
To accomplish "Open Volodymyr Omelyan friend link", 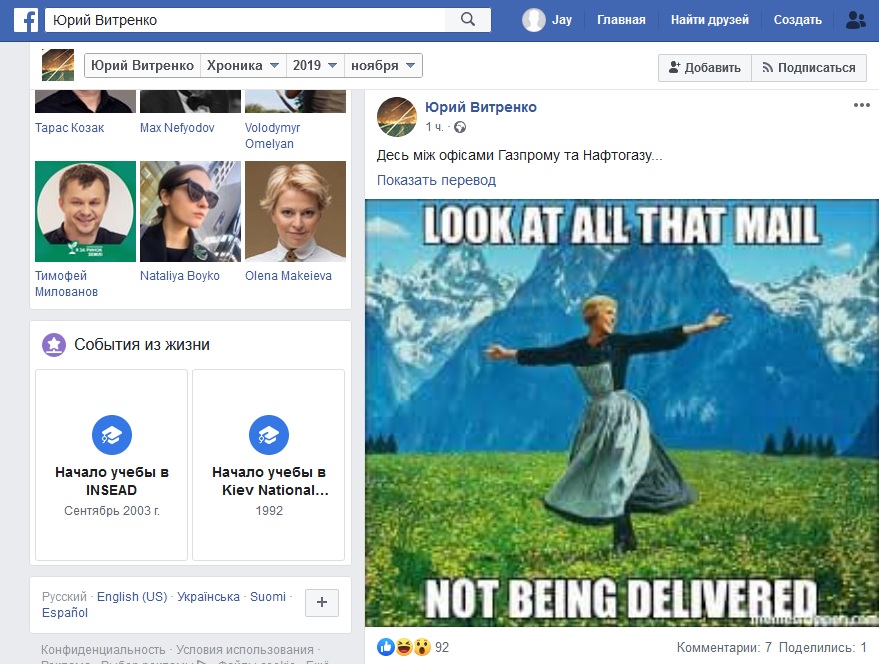I will [x=272, y=136].
